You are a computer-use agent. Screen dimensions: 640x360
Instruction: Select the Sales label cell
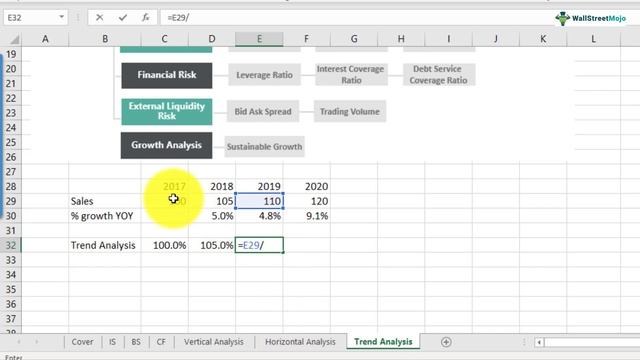pyautogui.click(x=105, y=201)
